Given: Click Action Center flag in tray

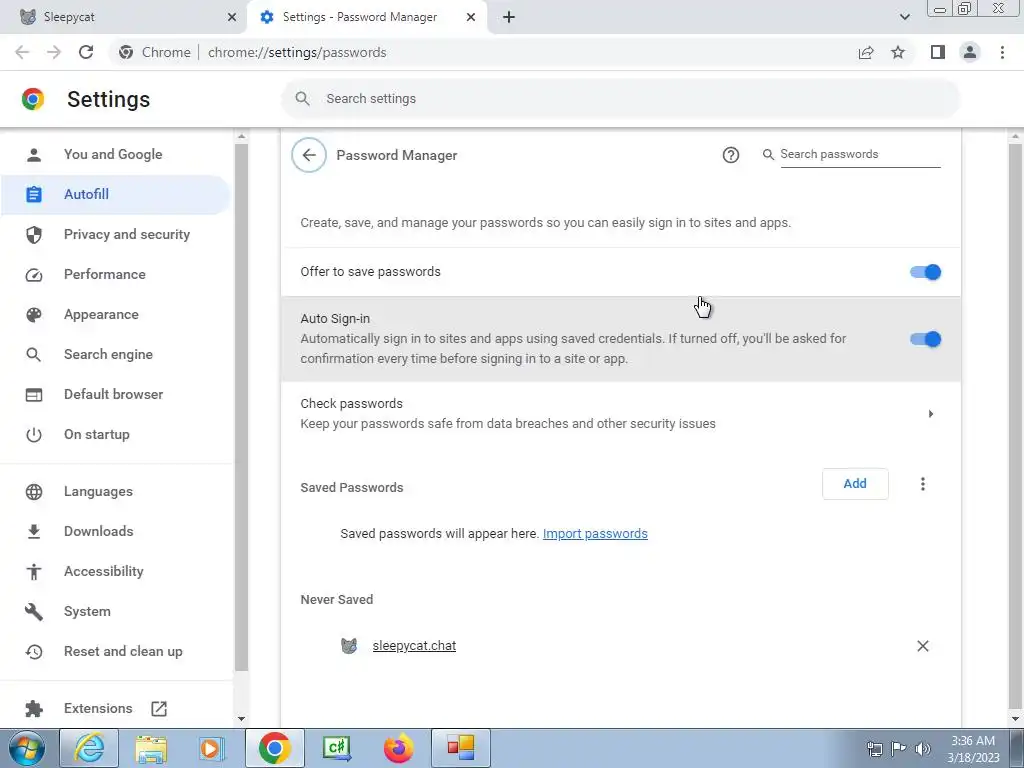Looking at the screenshot, I should point(898,748).
